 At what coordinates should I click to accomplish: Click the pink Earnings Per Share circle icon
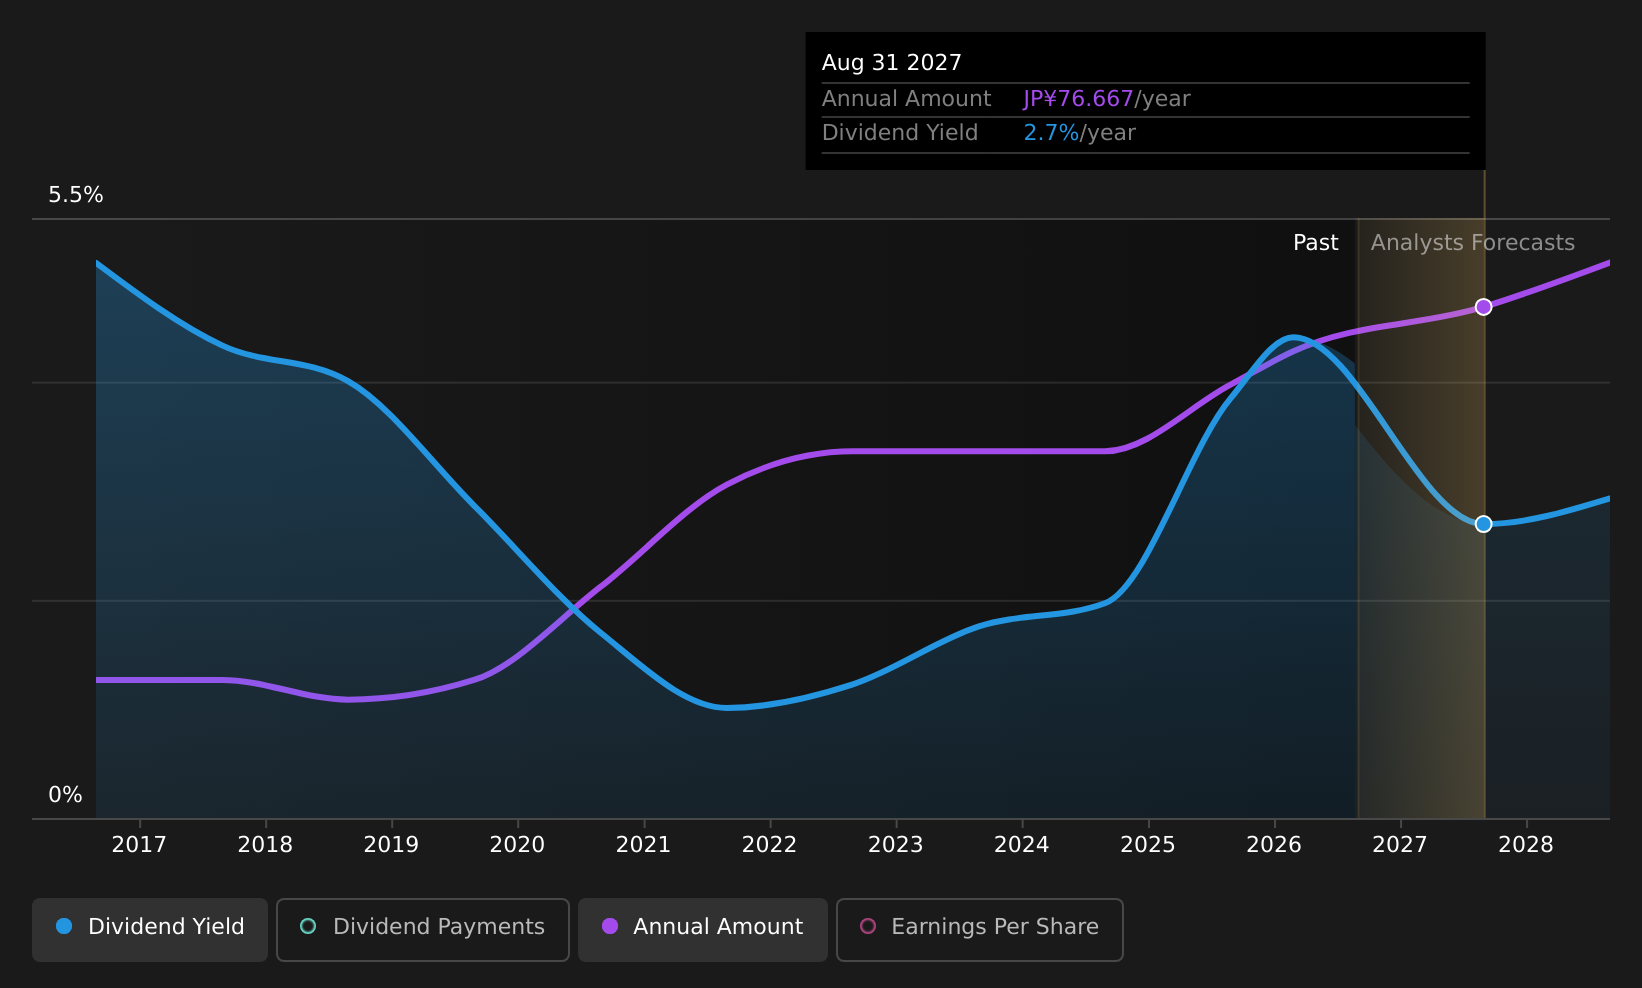(868, 926)
